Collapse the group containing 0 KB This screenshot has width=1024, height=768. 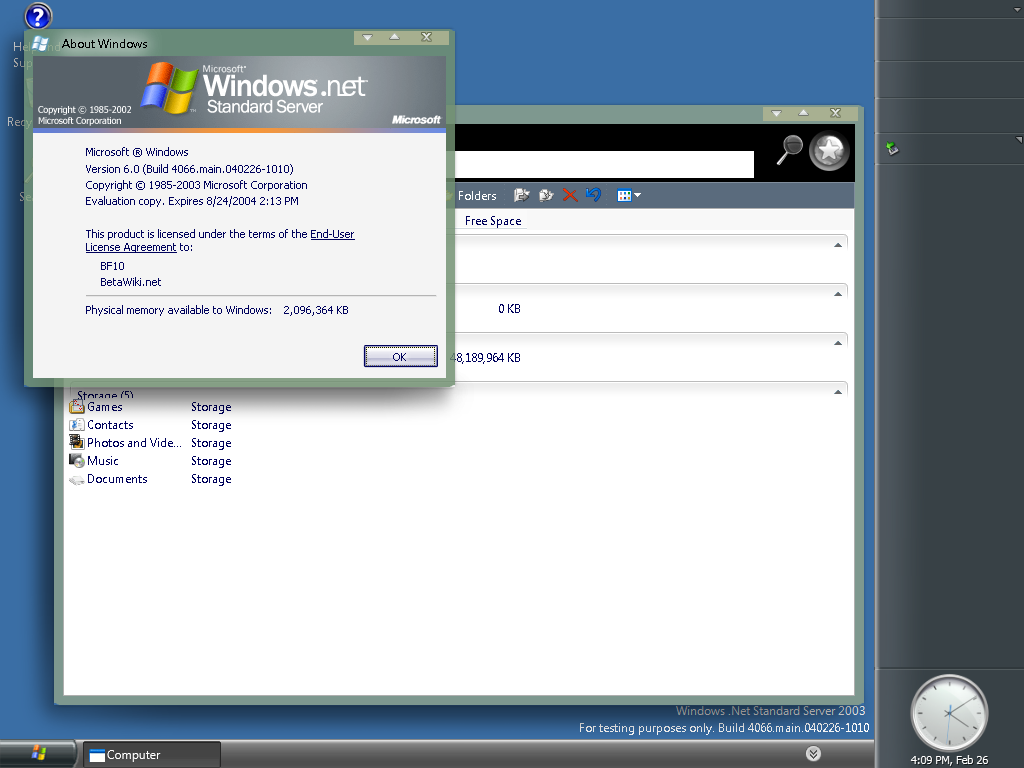(x=838, y=294)
